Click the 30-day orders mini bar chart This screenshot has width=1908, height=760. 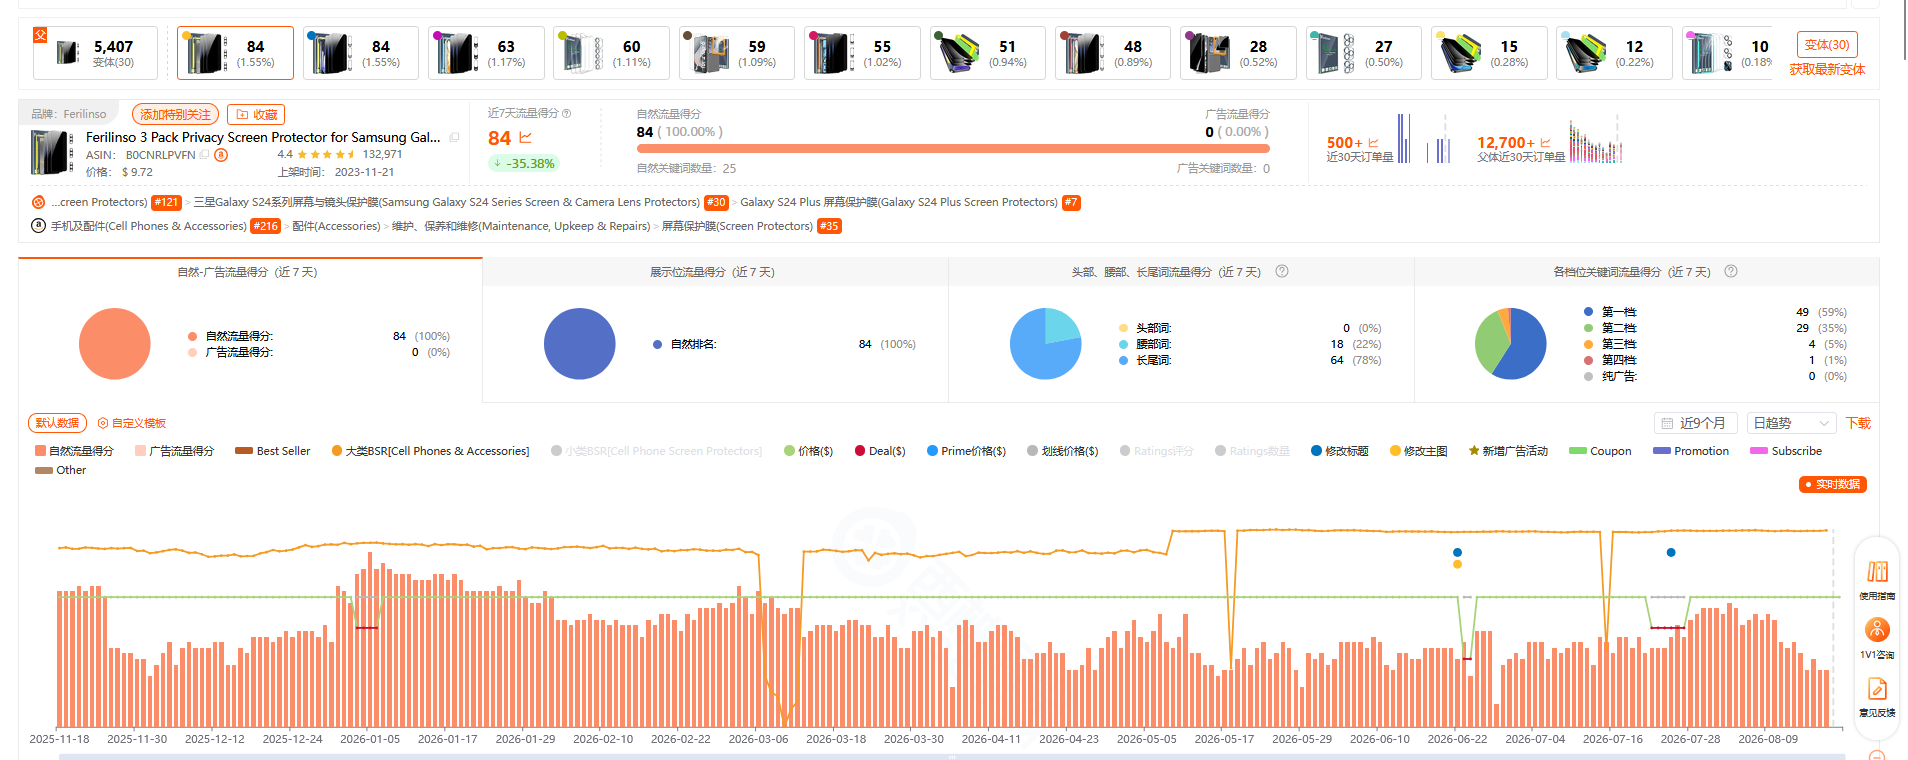(1424, 138)
